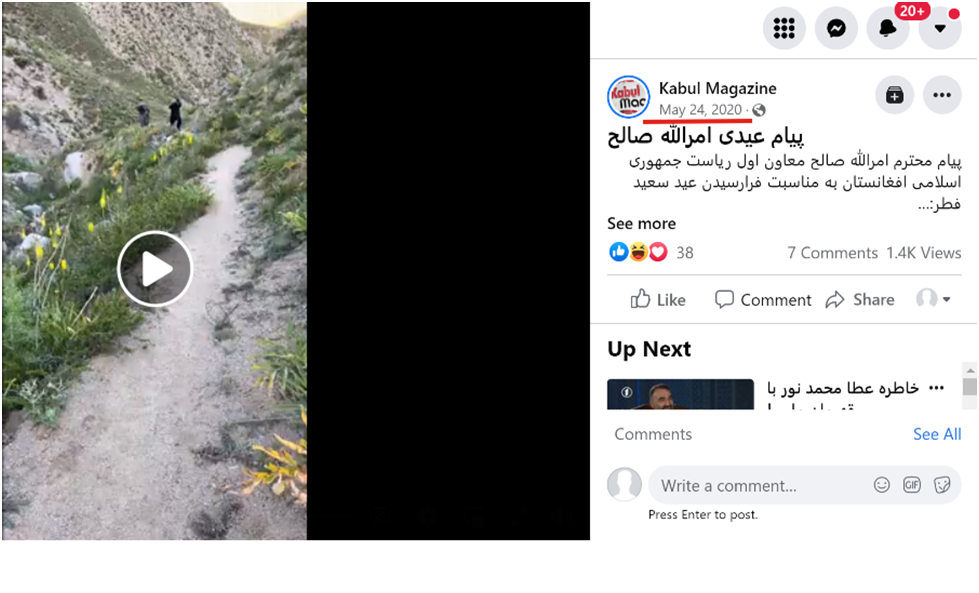Like the video post
This screenshot has width=979, height=593.
[657, 300]
